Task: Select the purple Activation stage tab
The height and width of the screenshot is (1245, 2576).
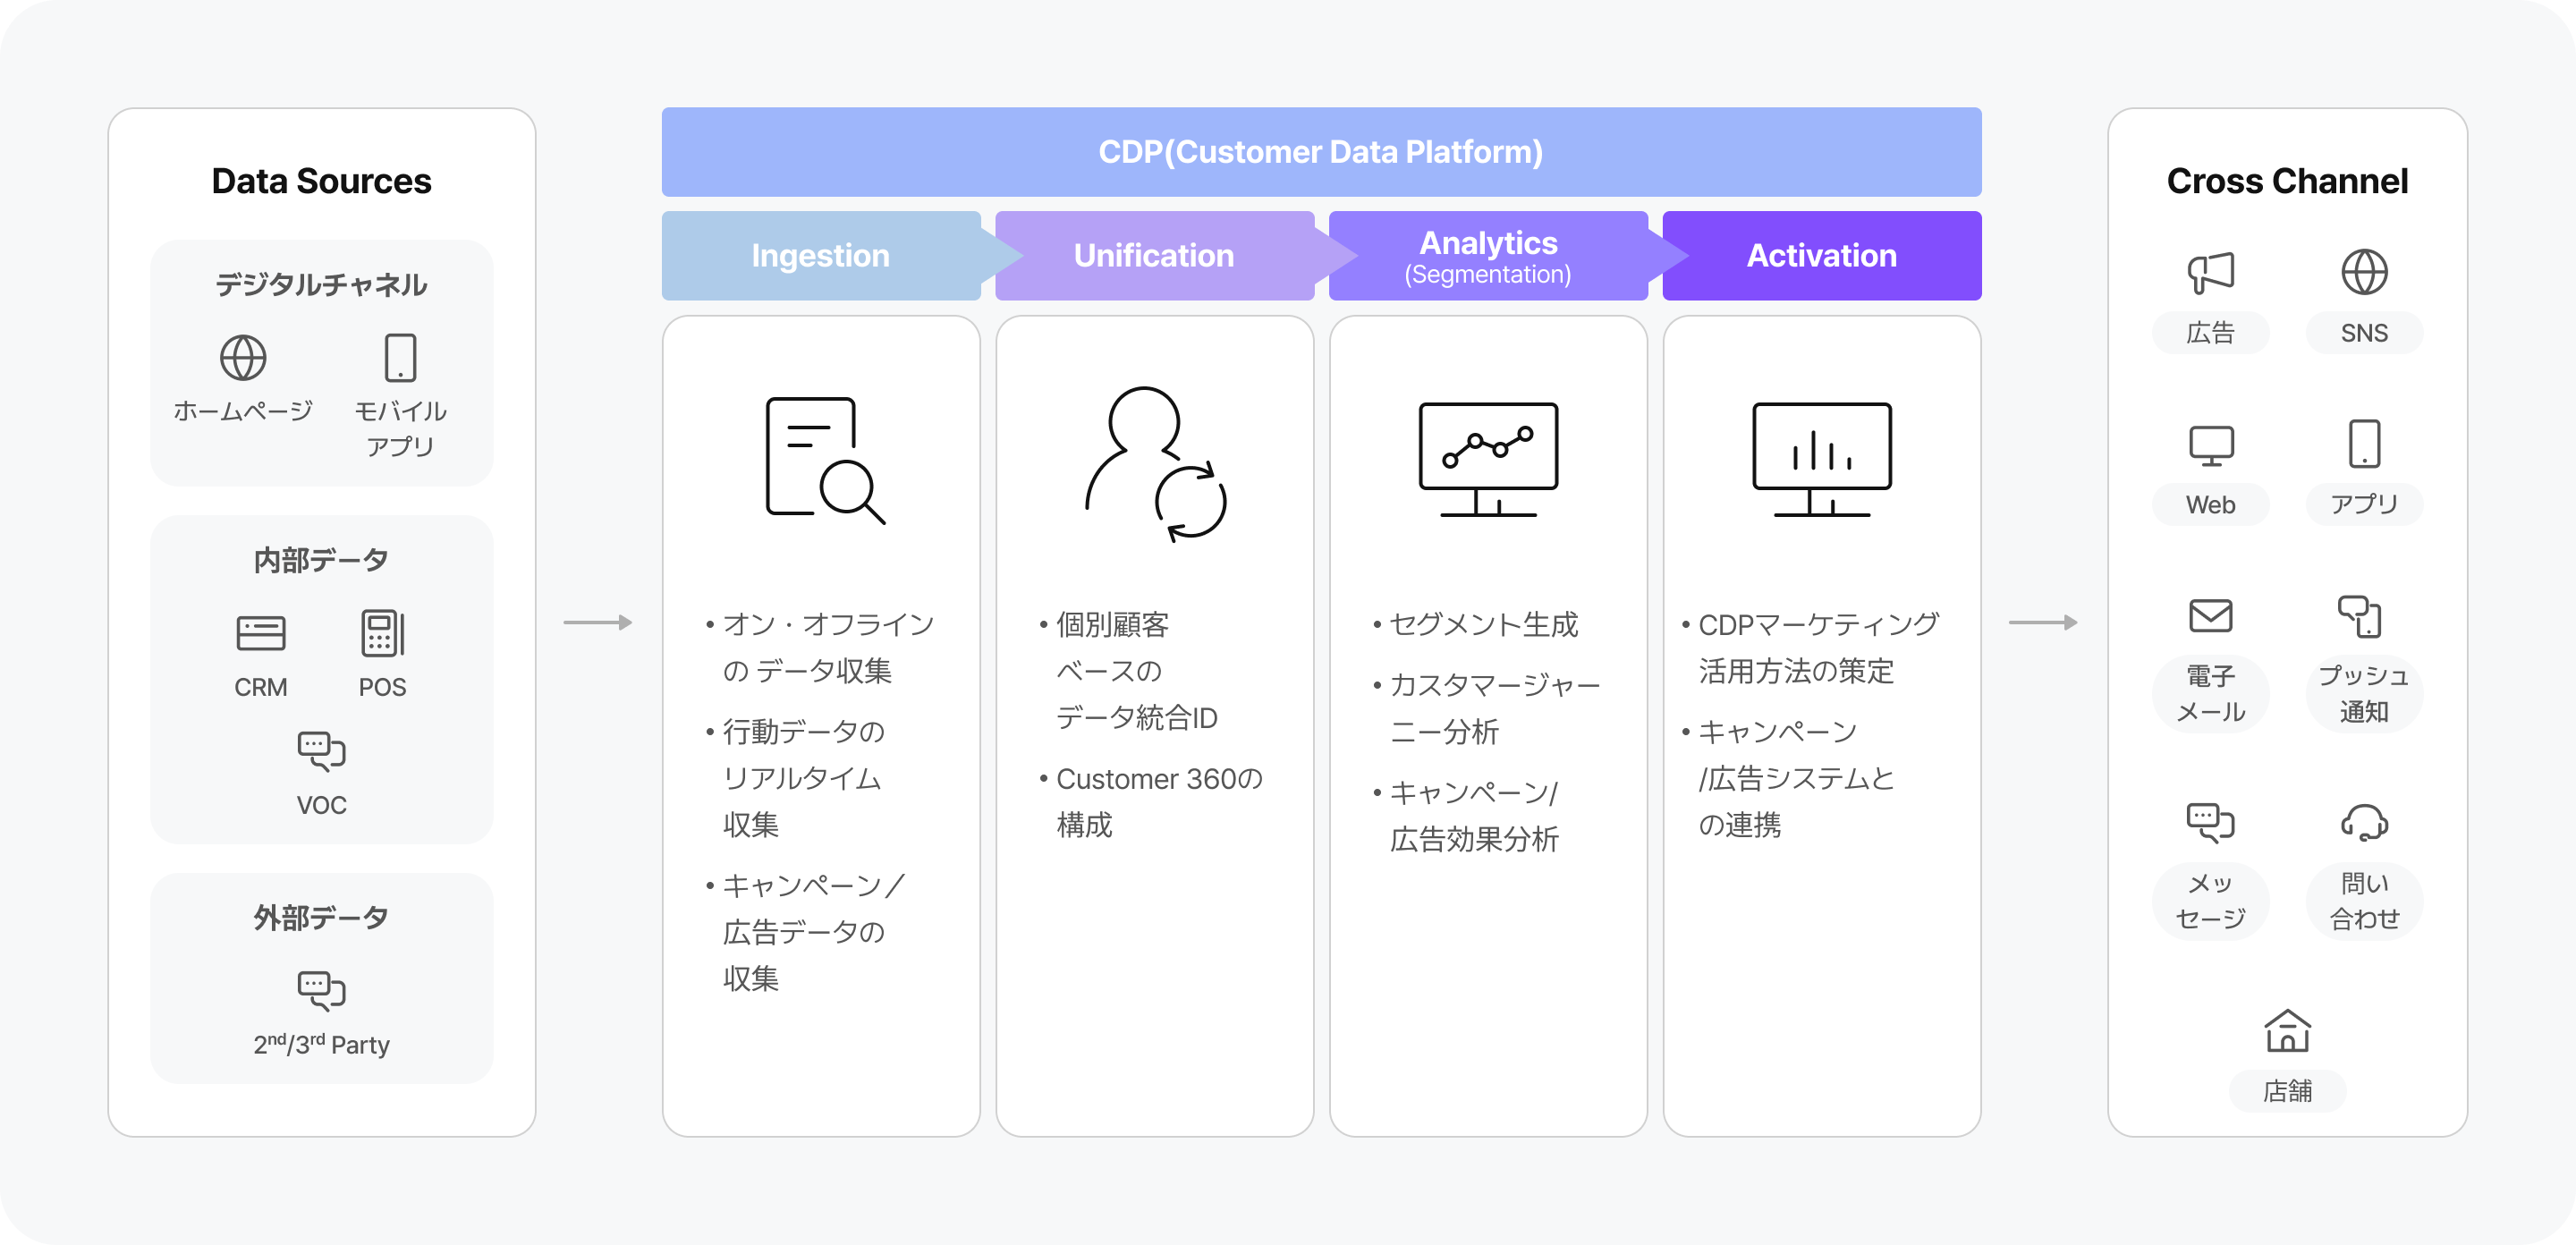Action: (1821, 256)
